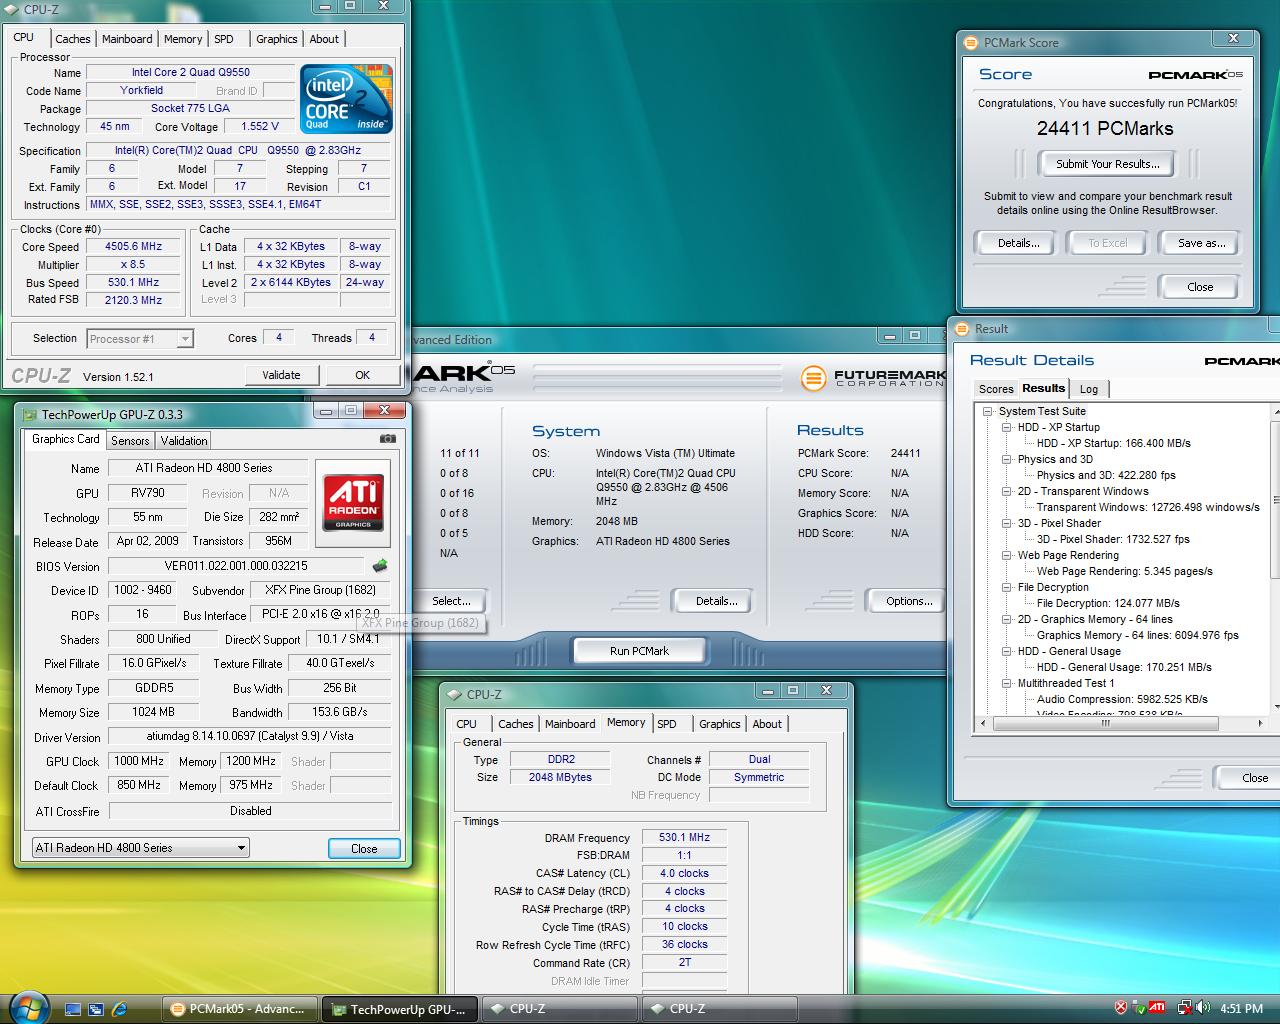1280x1024 pixels.
Task: Click the Validate button in CPU-Z
Action: tap(281, 375)
